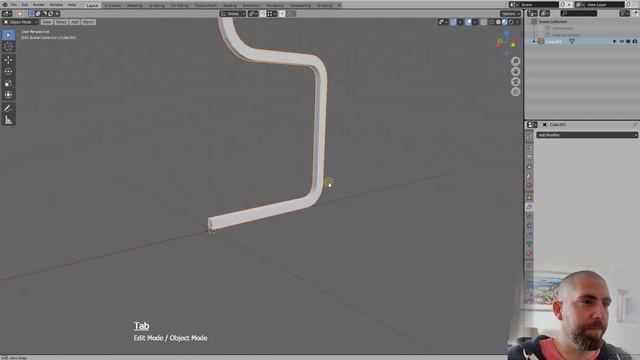Switch to wireframe viewport shading
The image size is (640, 360).
[492, 22]
